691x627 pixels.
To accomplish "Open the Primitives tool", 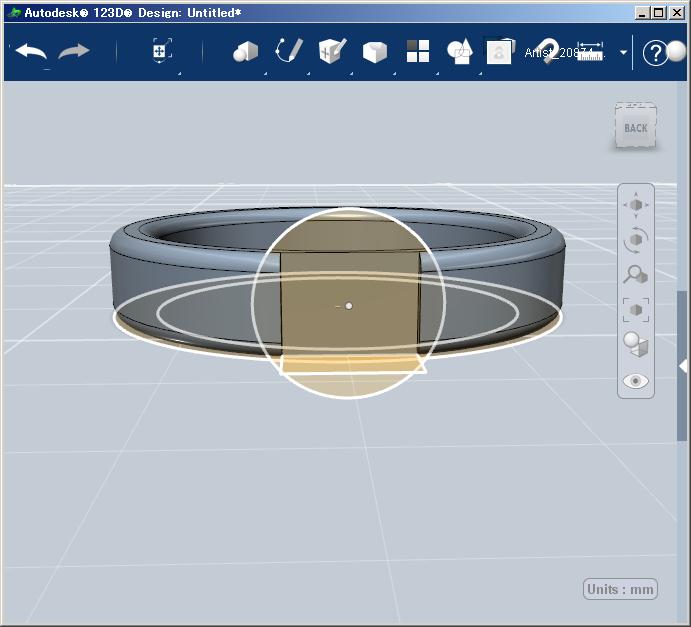I will tap(245, 52).
